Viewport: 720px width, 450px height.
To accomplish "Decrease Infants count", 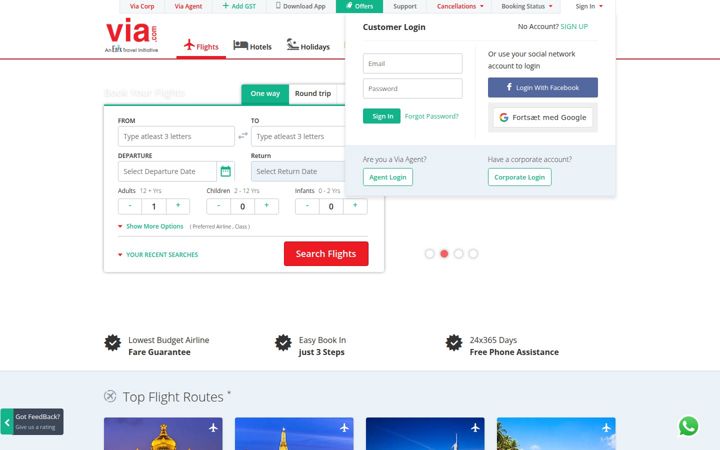I will (x=307, y=206).
